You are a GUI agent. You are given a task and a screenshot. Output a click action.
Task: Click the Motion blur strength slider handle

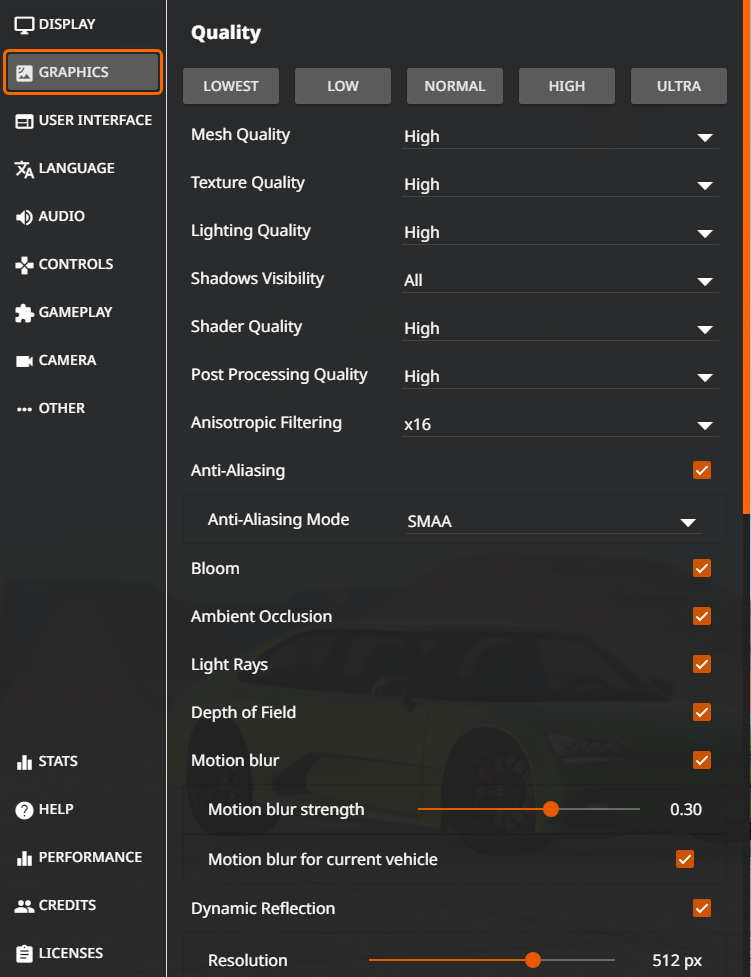click(551, 809)
